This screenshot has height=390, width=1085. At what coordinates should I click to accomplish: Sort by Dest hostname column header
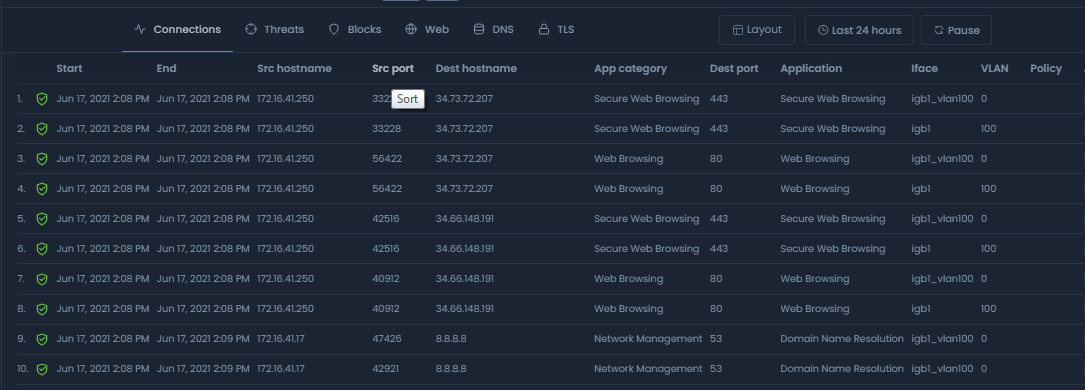476,68
